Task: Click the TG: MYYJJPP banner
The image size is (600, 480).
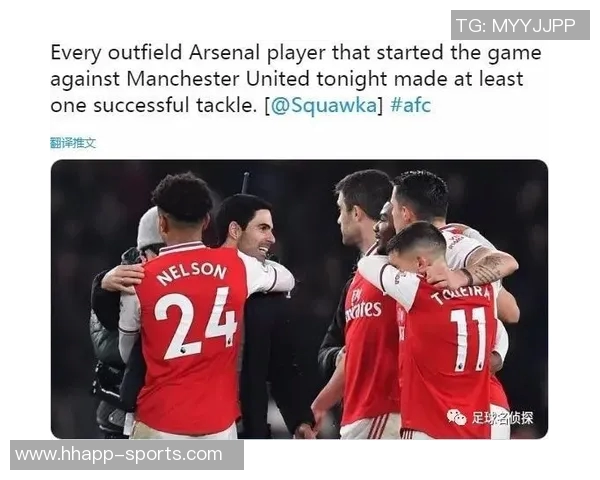Action: 520,25
